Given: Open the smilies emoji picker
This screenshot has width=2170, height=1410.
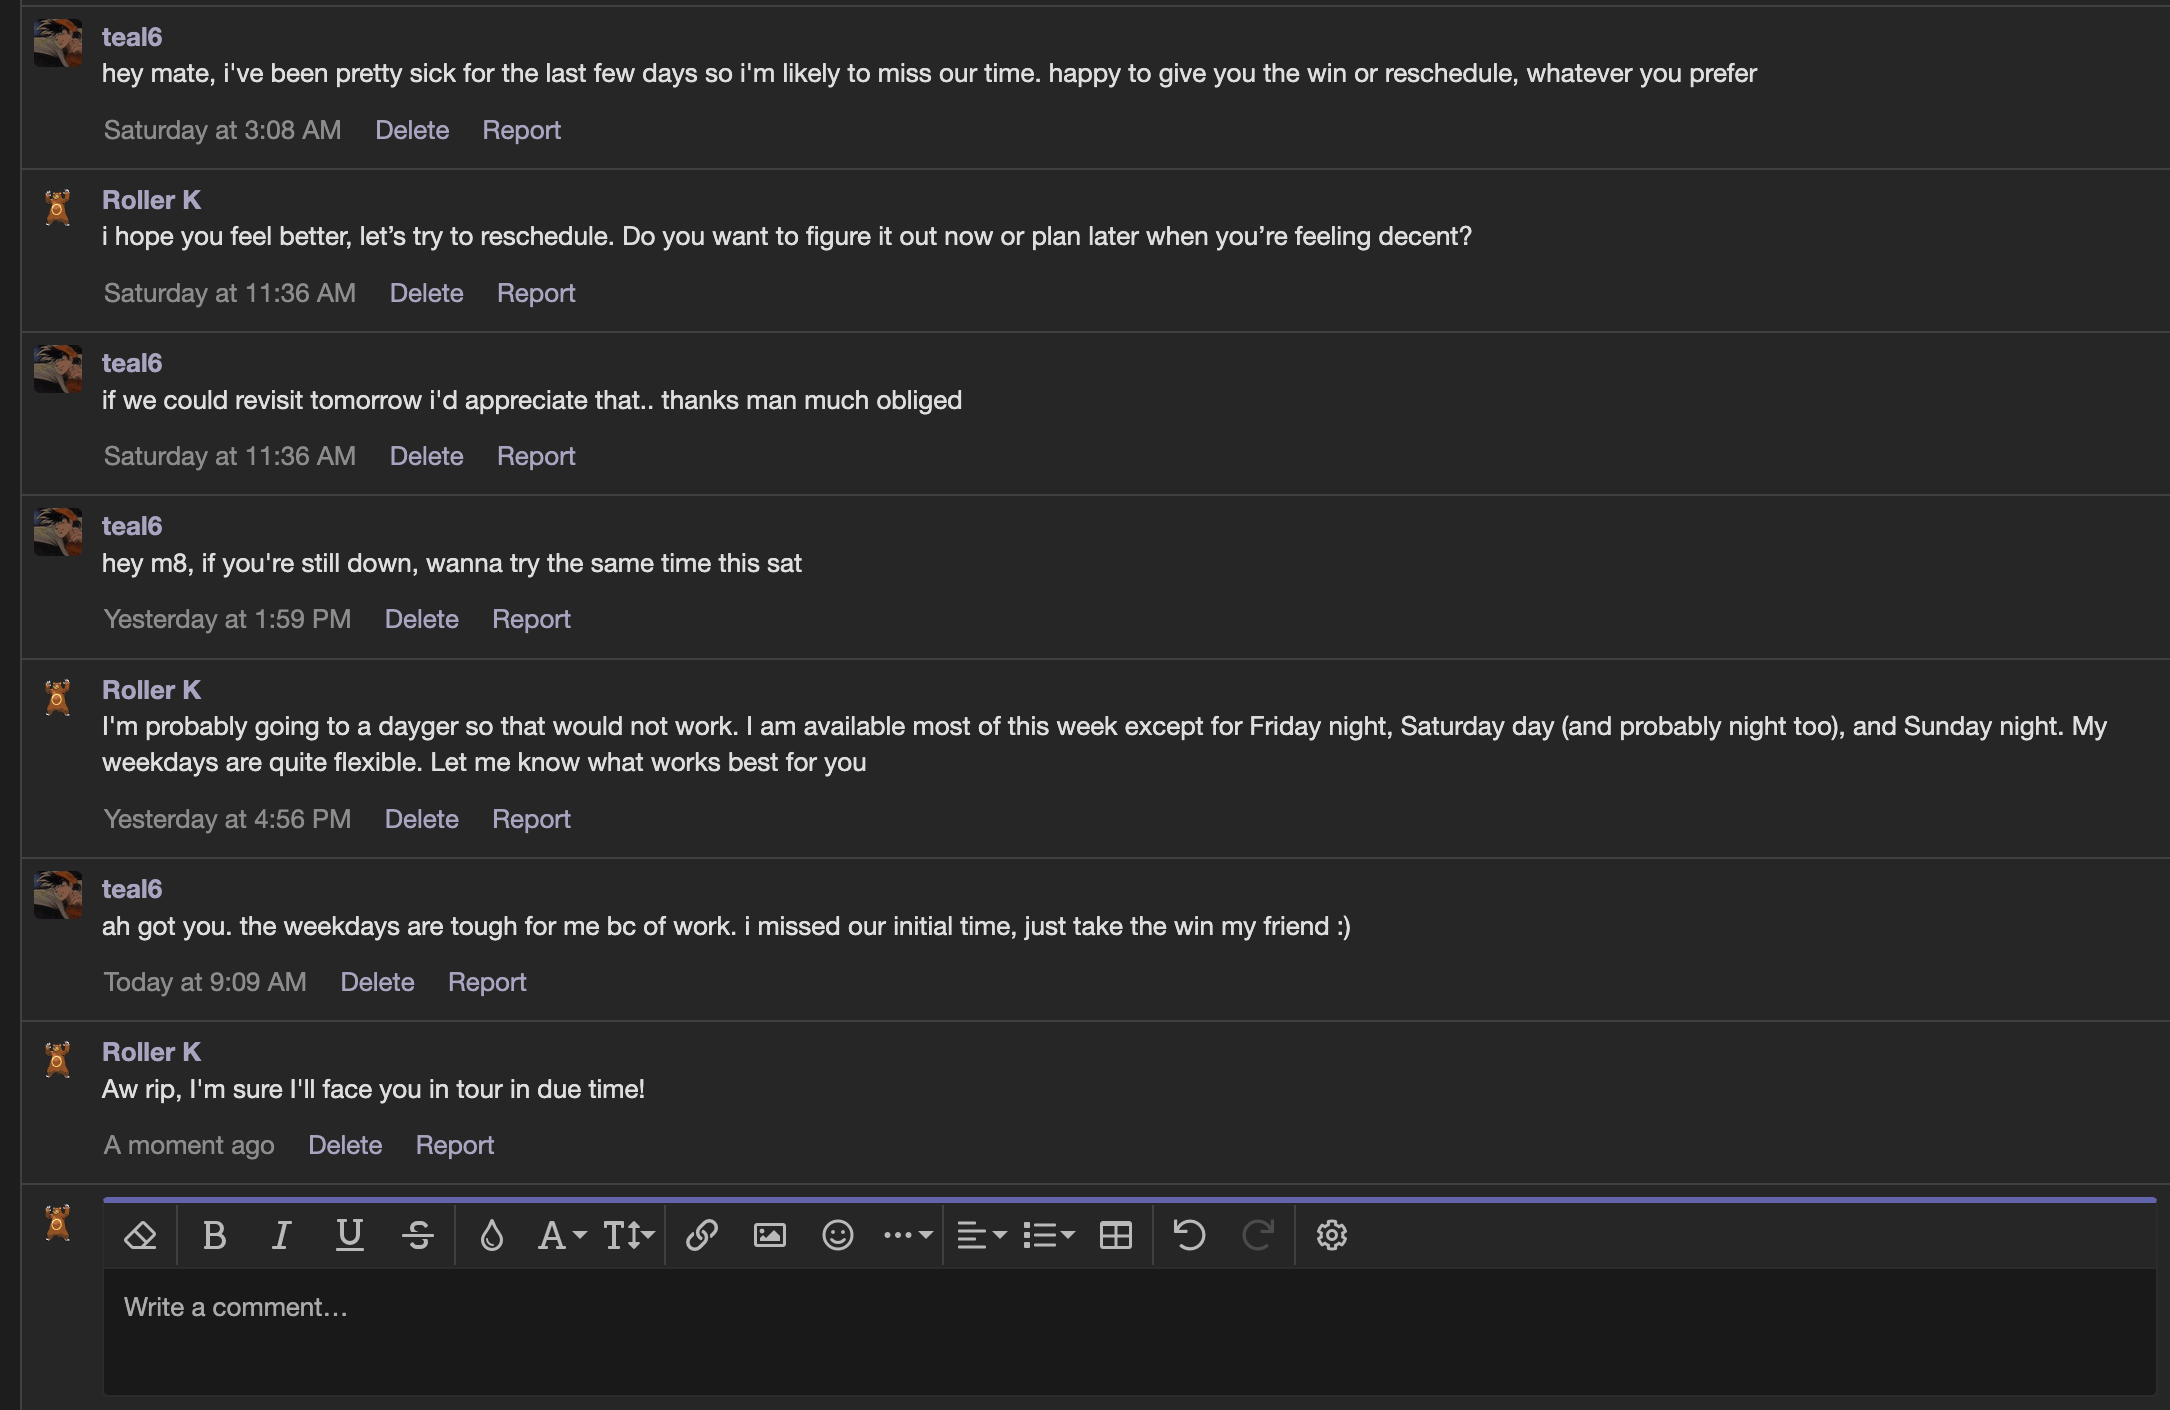Looking at the screenshot, I should point(837,1236).
